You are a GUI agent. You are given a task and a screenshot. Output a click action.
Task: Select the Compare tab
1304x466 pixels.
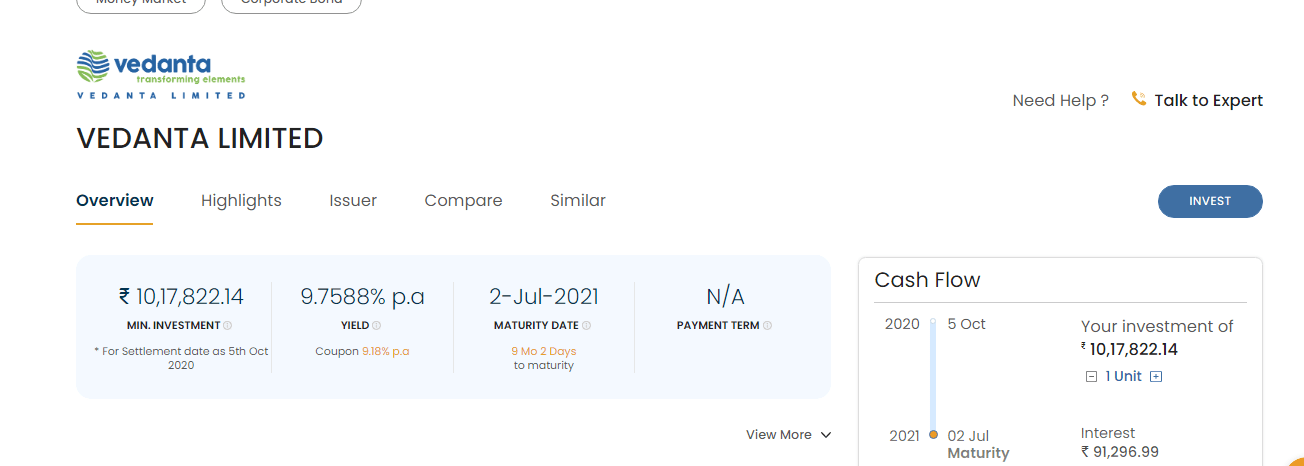463,201
